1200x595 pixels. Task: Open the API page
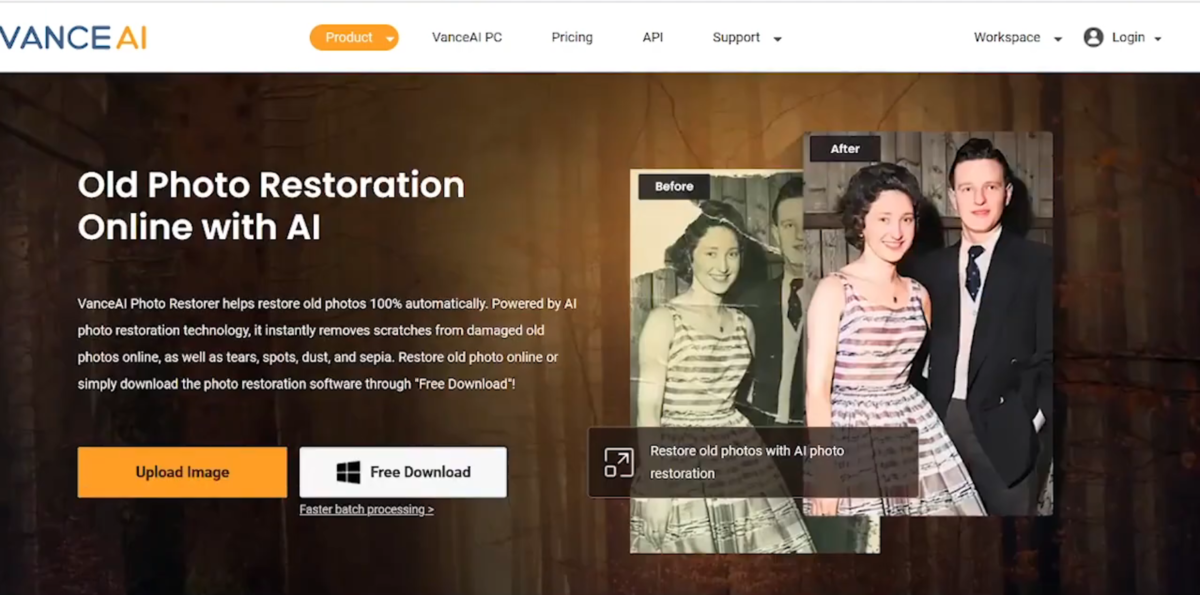(653, 38)
